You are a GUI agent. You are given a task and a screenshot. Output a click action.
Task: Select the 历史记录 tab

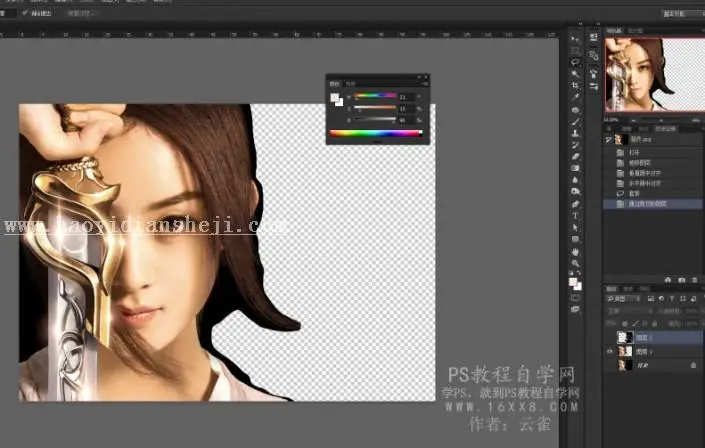pyautogui.click(x=665, y=129)
